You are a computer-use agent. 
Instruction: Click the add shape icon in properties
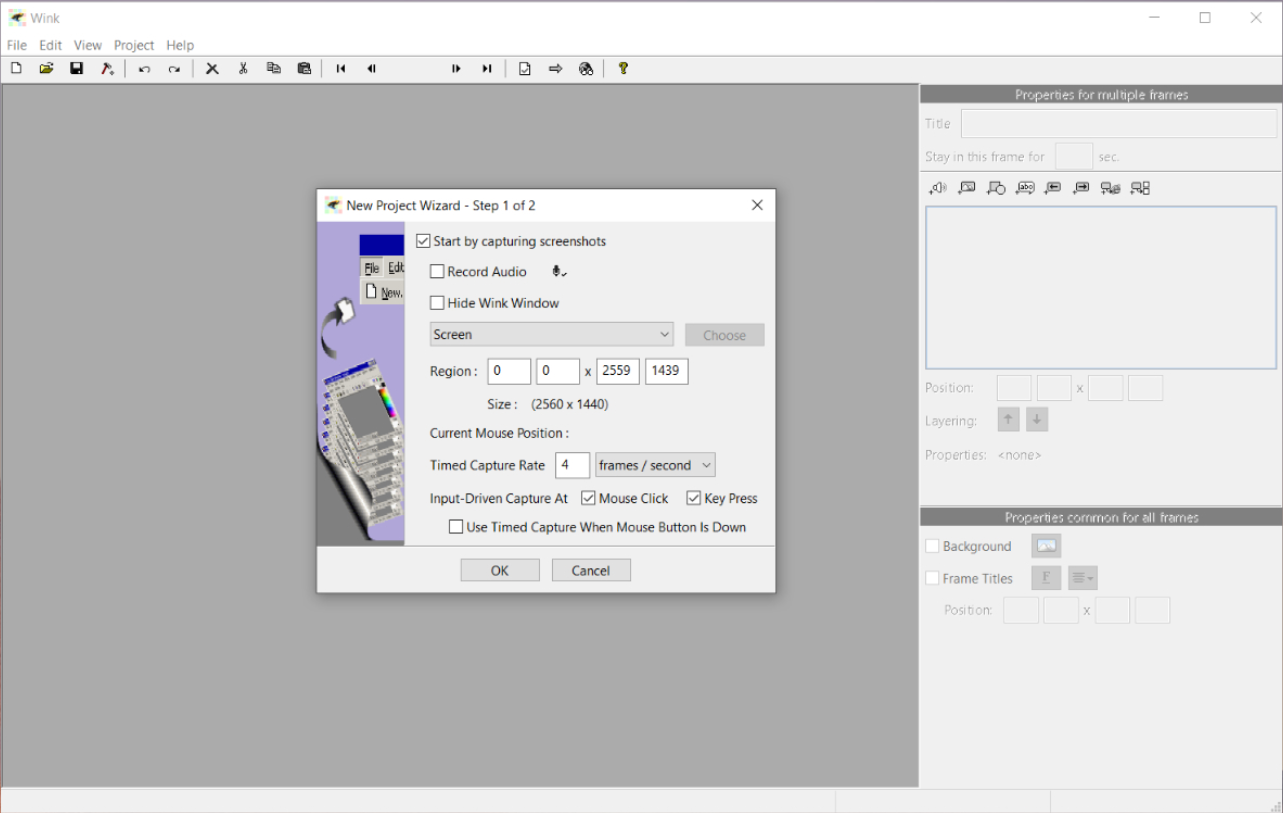pyautogui.click(x=996, y=188)
